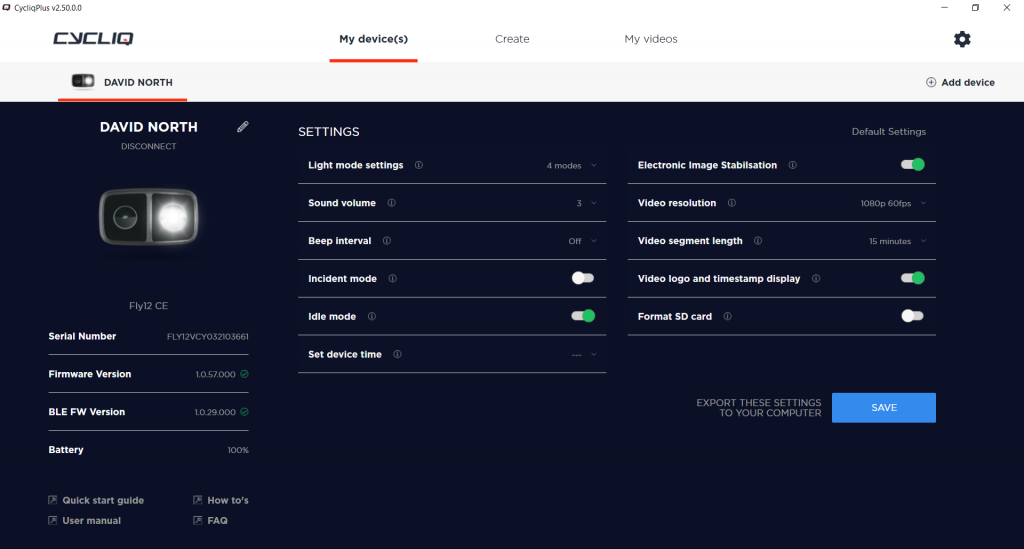1024x549 pixels.
Task: Click the How to's external-link icon
Action: pyautogui.click(x=197, y=500)
